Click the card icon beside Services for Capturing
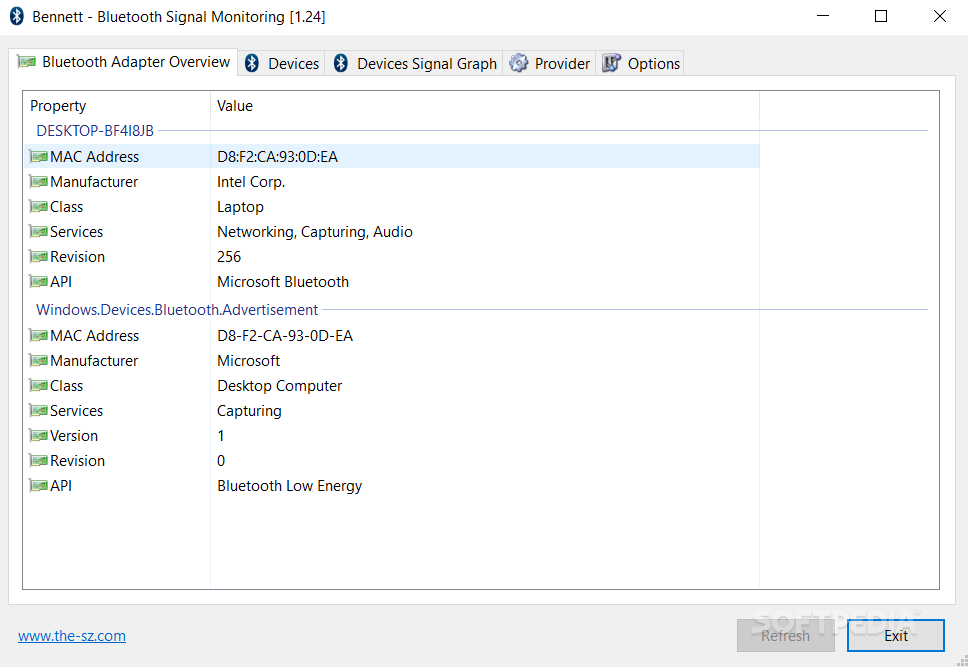The image size is (968, 667). [39, 411]
